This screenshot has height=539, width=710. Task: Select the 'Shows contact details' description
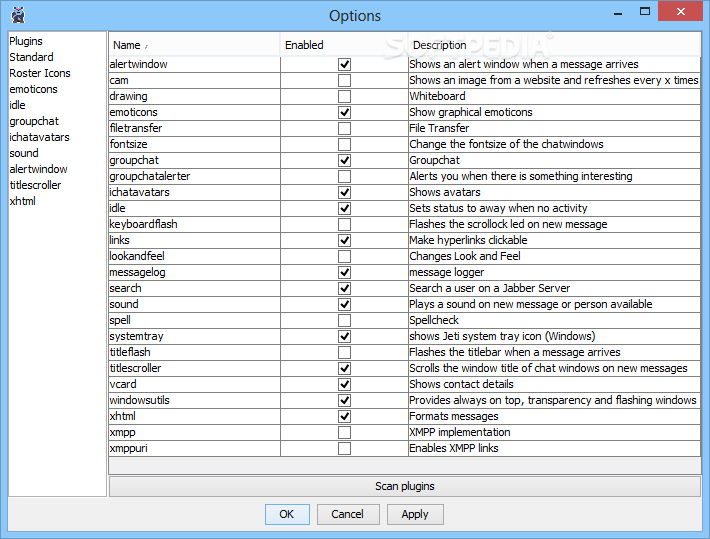(x=554, y=385)
